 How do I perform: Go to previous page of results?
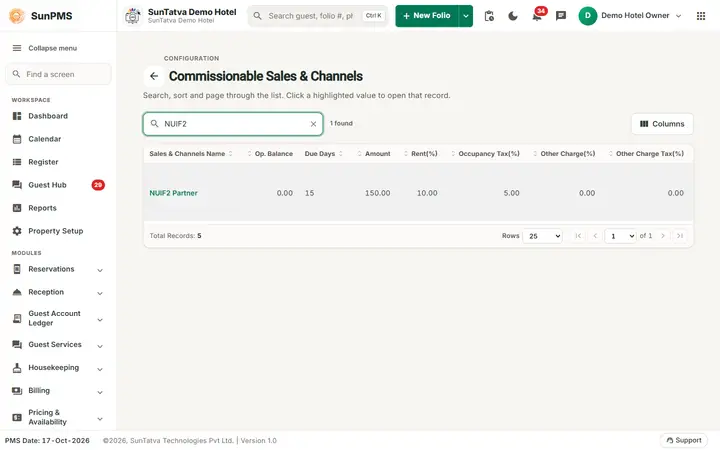595,236
